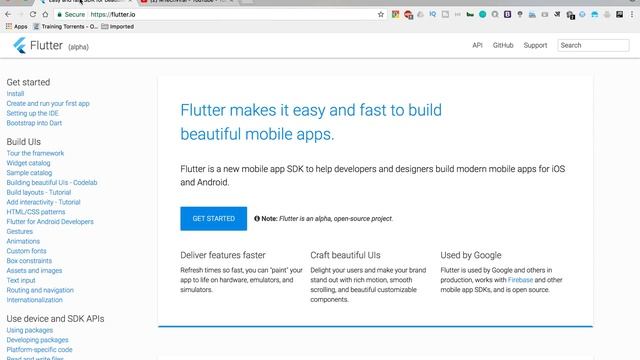
Task: Open Add interactivity - Tutorial link
Action: (x=43, y=202)
